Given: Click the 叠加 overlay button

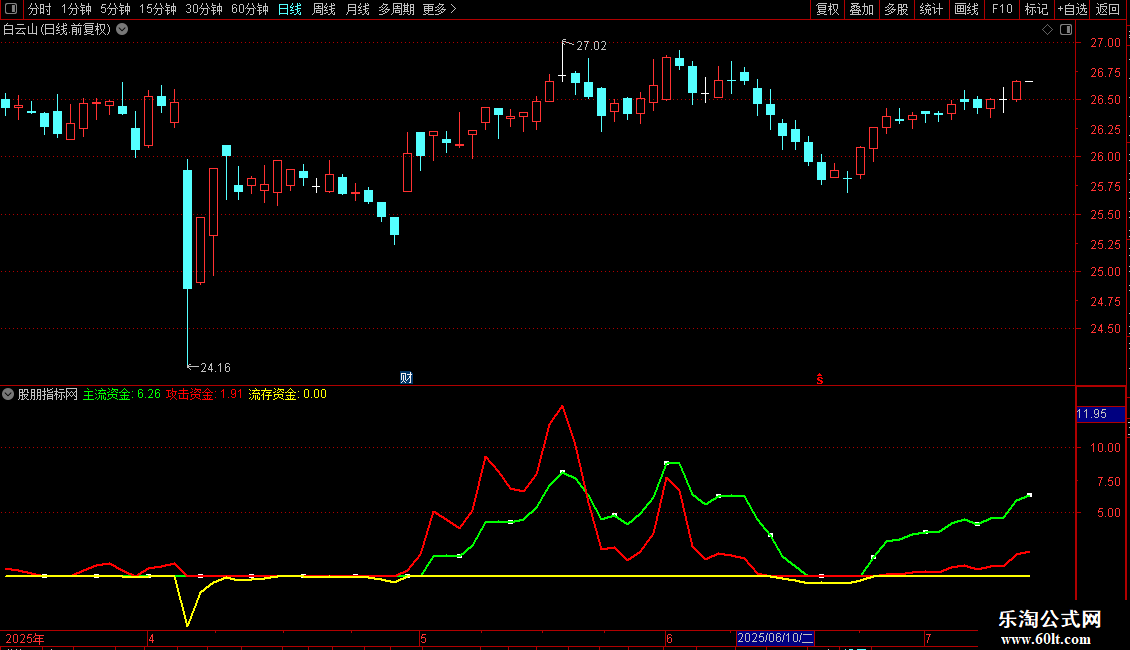Looking at the screenshot, I should [862, 9].
